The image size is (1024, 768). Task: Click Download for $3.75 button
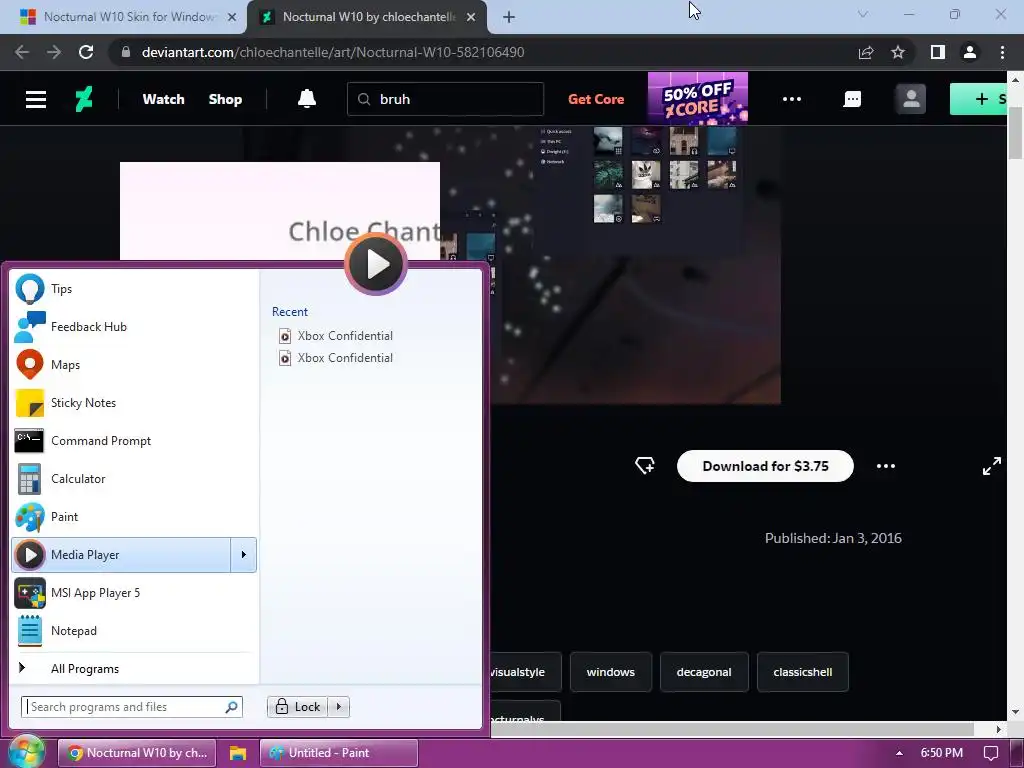tap(765, 466)
